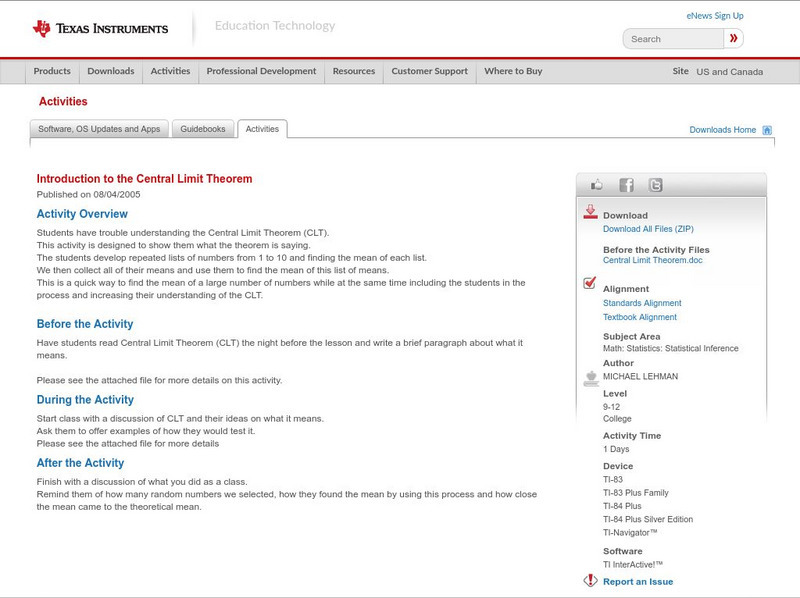Open the Products menu

(x=52, y=71)
